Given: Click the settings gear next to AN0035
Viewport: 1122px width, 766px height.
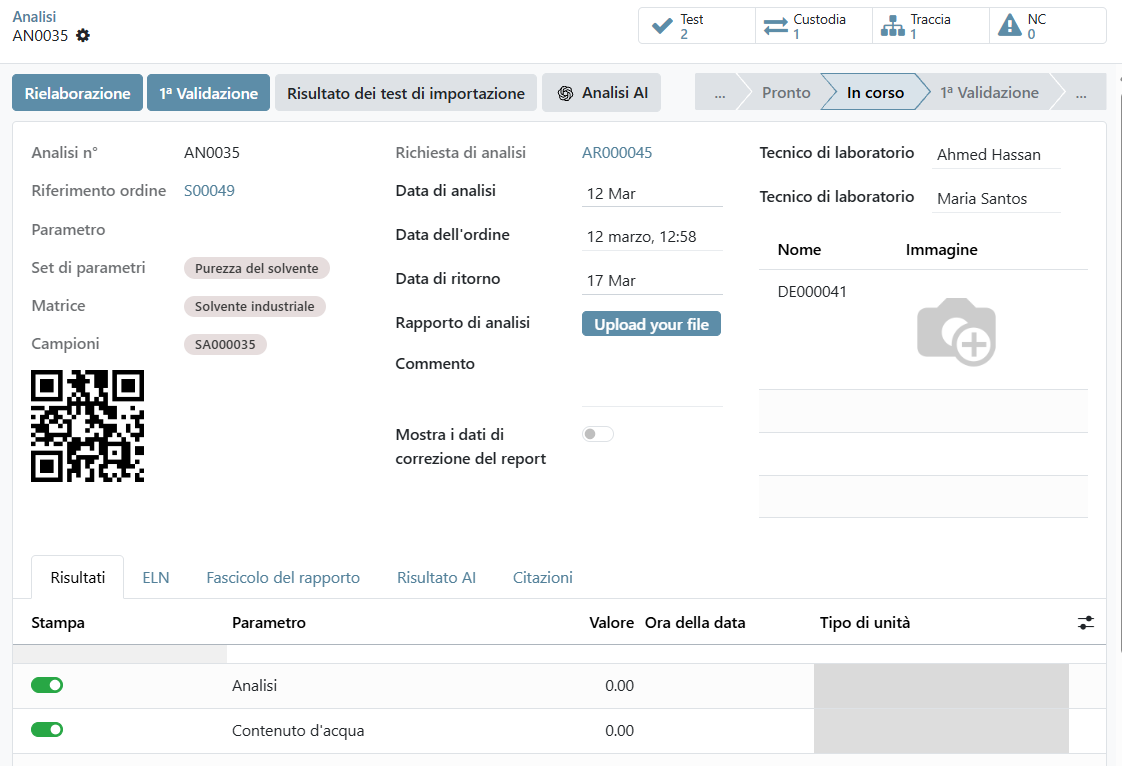Looking at the screenshot, I should [83, 35].
